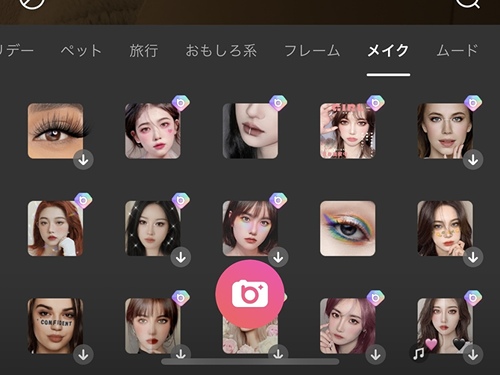The height and width of the screenshot is (375, 500).
Task: Select the false eyelash close-up filter
Action: point(55,131)
